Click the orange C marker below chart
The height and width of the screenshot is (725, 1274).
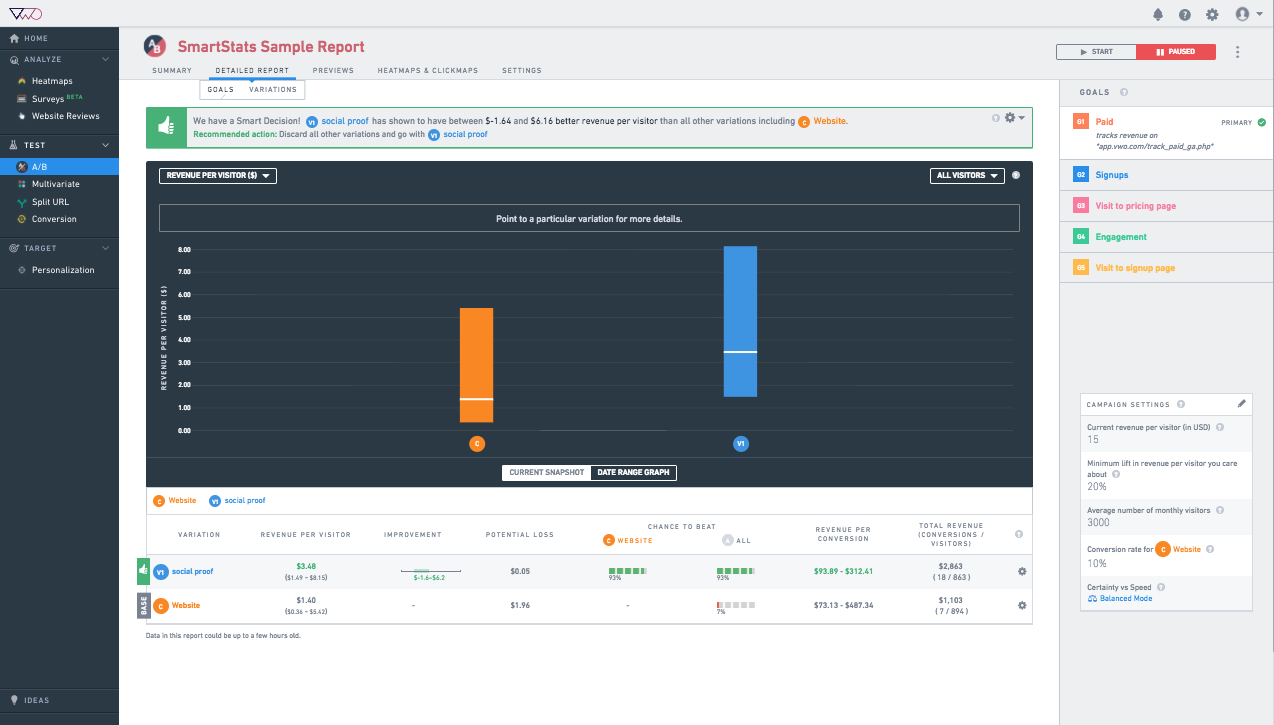(477, 443)
